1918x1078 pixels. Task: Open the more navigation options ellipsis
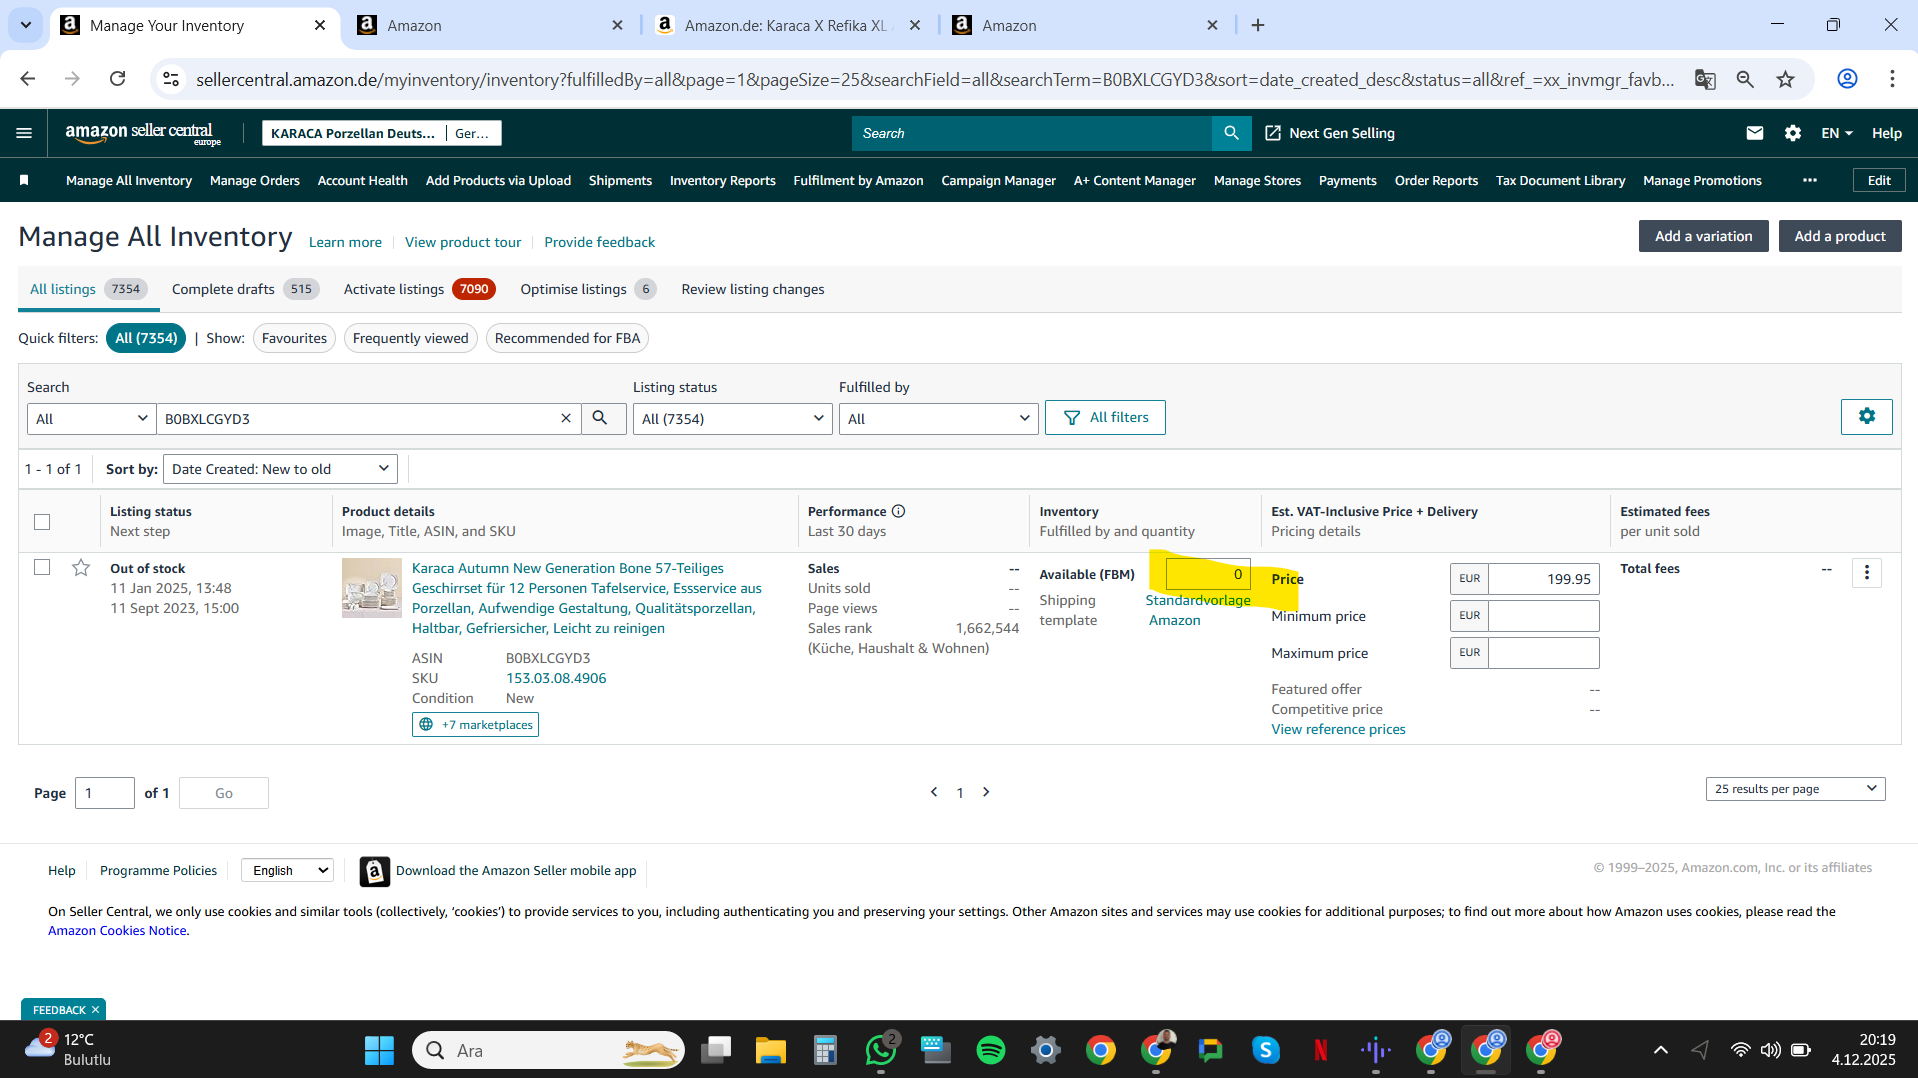[x=1809, y=180]
